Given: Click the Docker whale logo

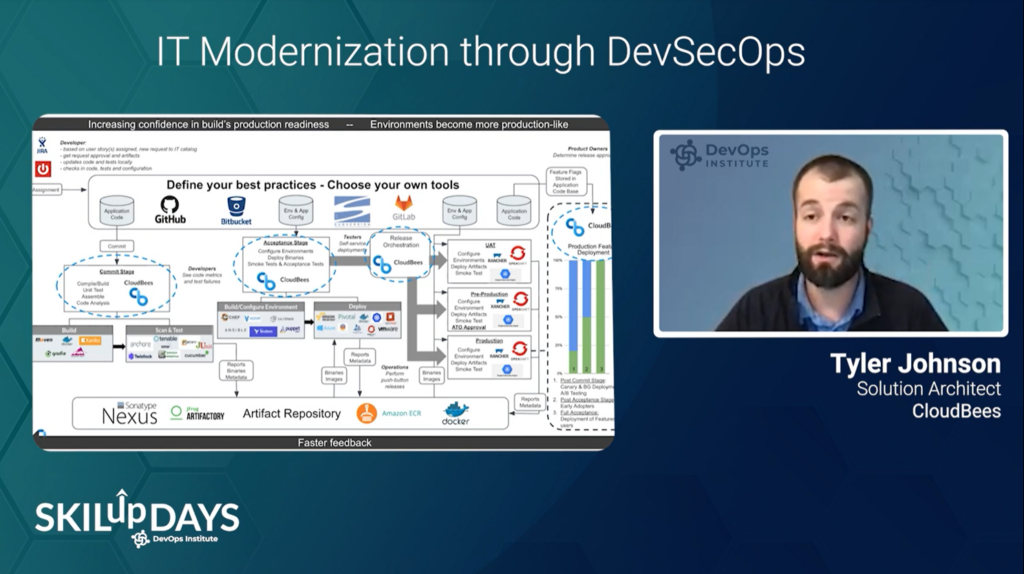Looking at the screenshot, I should click(455, 413).
